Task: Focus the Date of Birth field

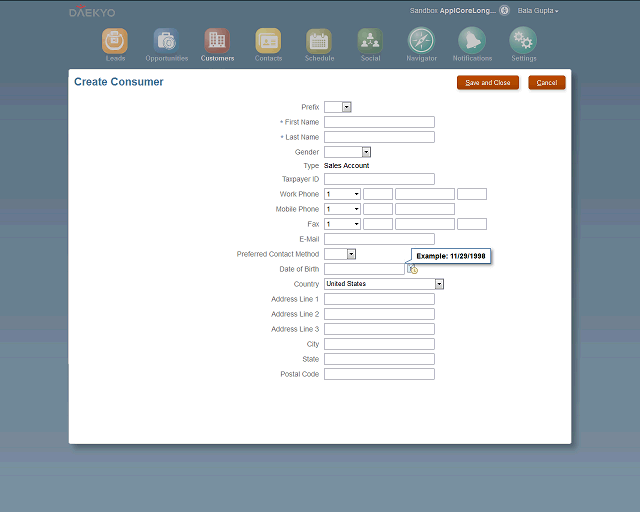Action: 364,269
